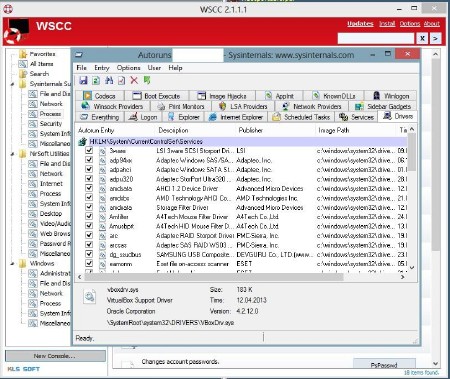
Task: Click the WSCC search input field
Action: [x=376, y=38]
